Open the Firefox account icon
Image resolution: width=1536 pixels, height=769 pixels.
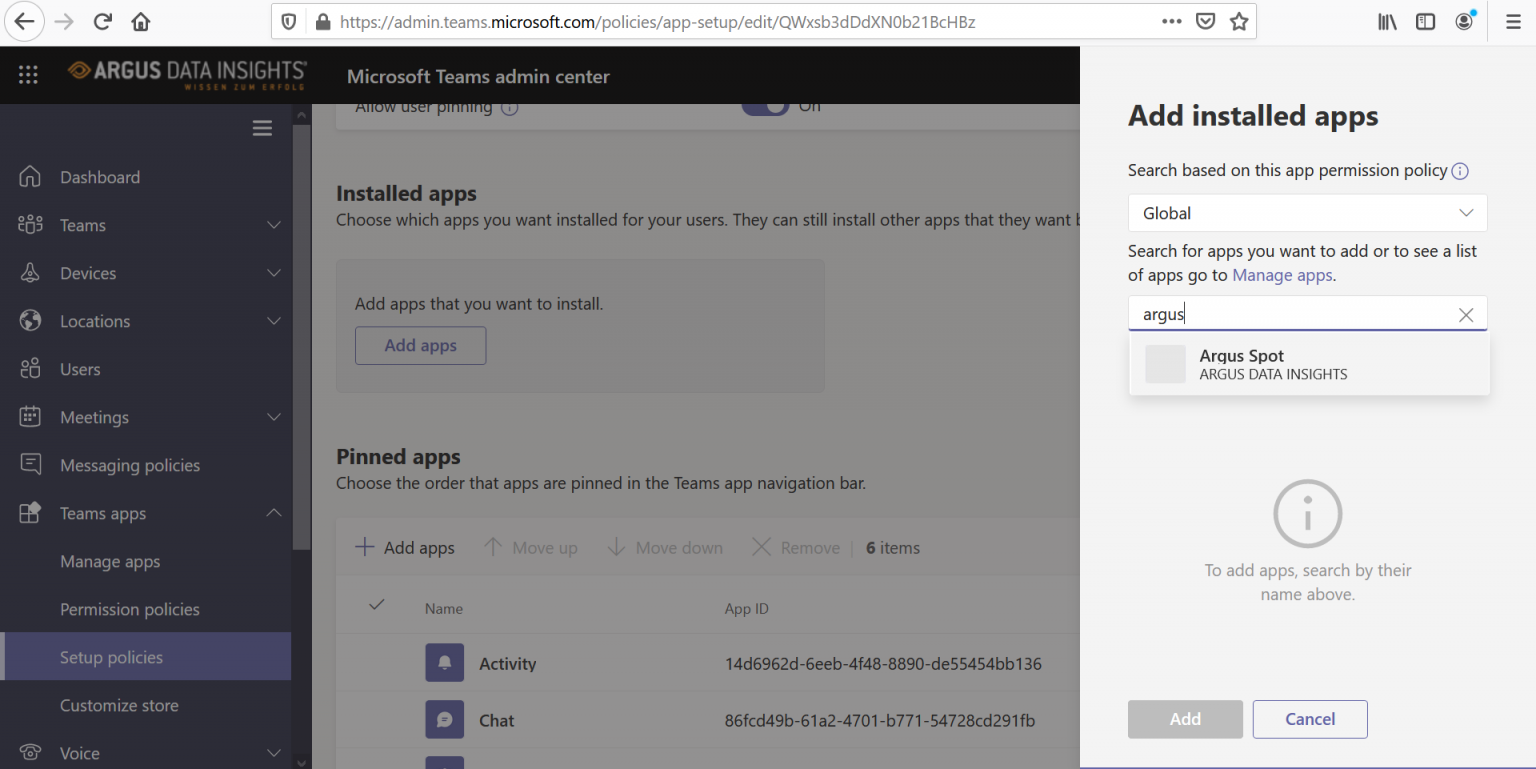[1465, 21]
